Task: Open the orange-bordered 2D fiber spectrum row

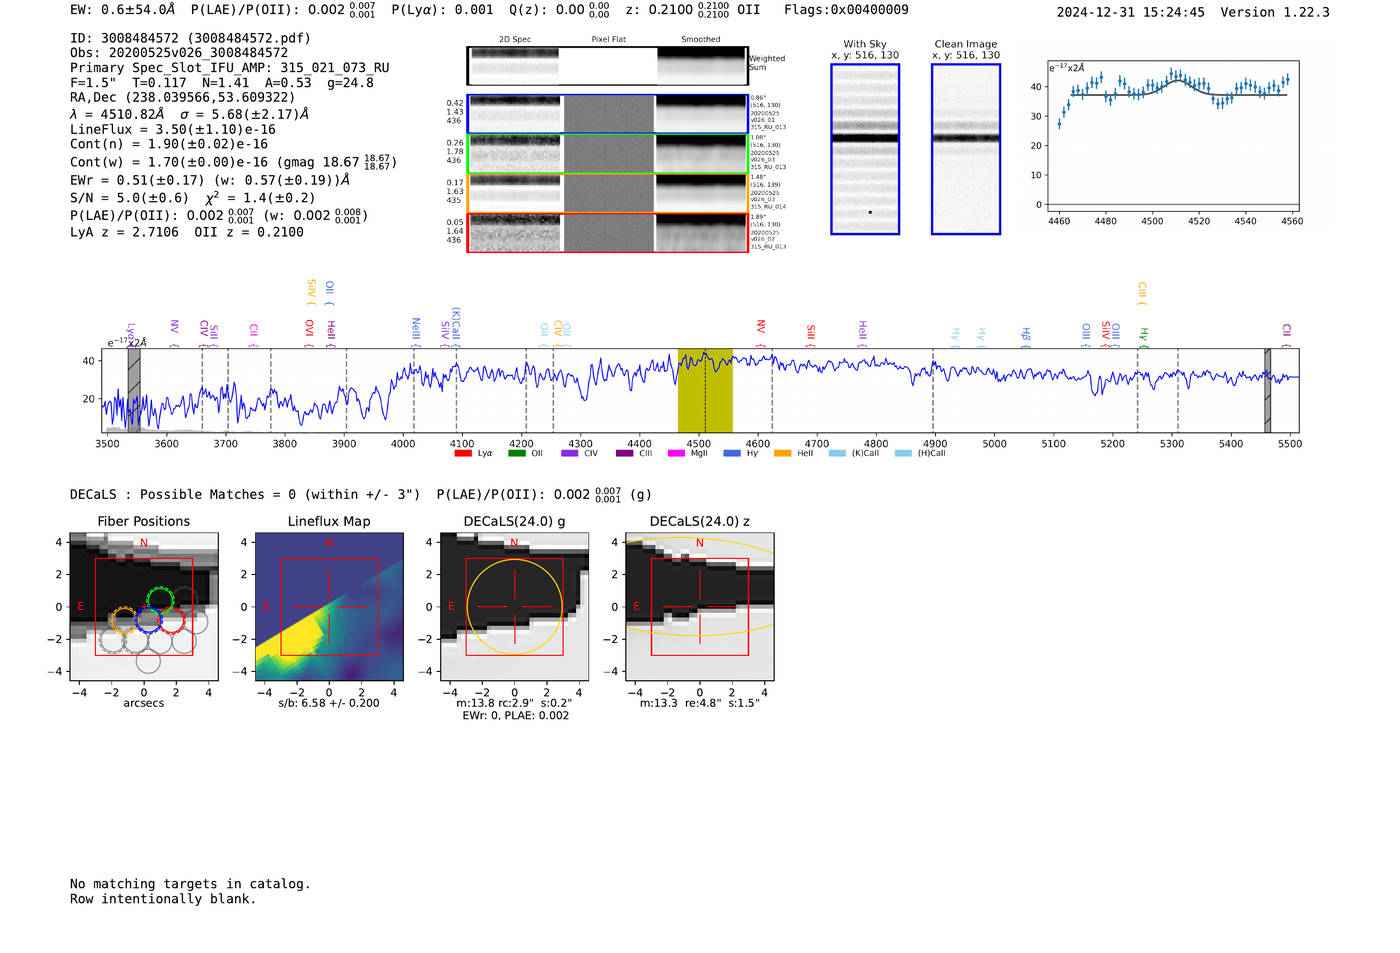Action: tap(607, 193)
